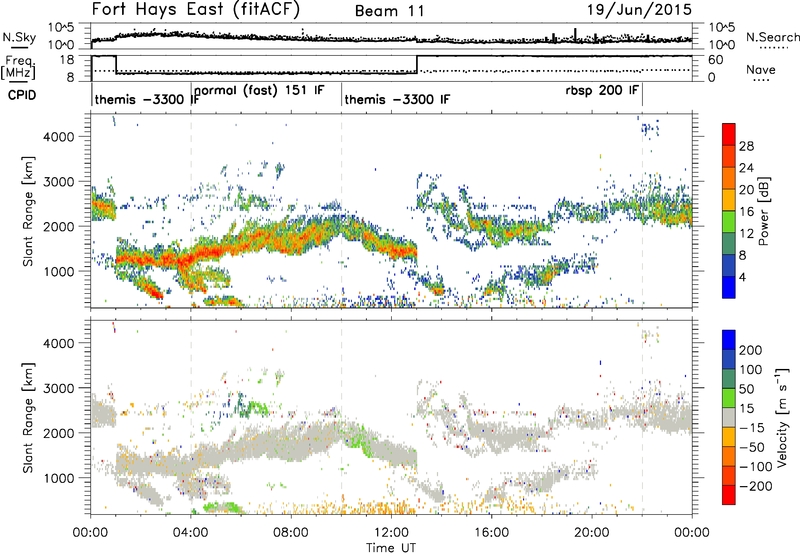This screenshot has width=800, height=554.
Task: Click the '4000' tick on the power panel
Action: pyautogui.click(x=58, y=137)
